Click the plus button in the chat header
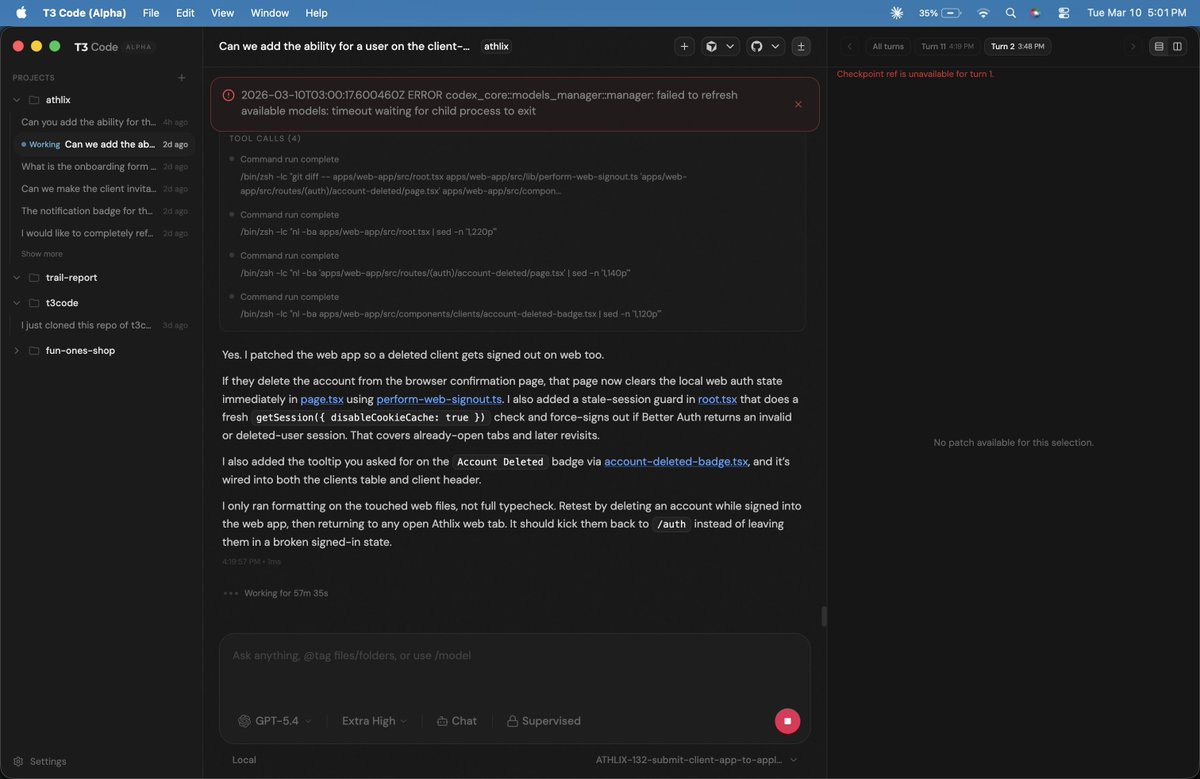 click(x=685, y=46)
